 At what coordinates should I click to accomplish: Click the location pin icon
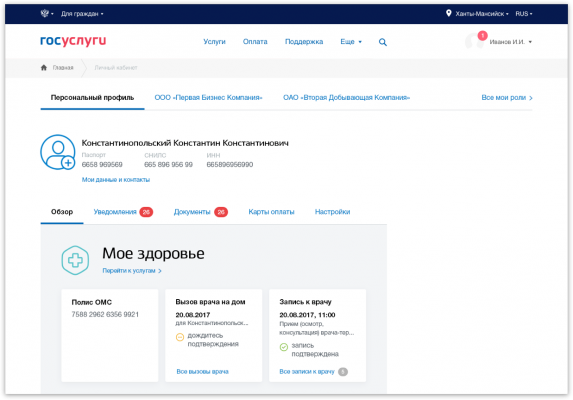click(x=448, y=14)
